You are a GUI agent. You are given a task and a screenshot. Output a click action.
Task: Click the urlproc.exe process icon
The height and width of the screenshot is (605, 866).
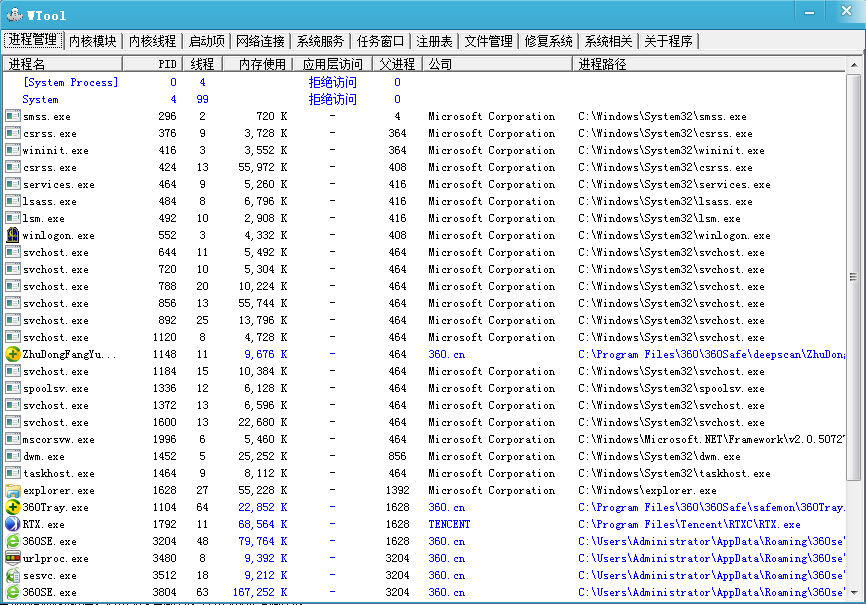12,558
